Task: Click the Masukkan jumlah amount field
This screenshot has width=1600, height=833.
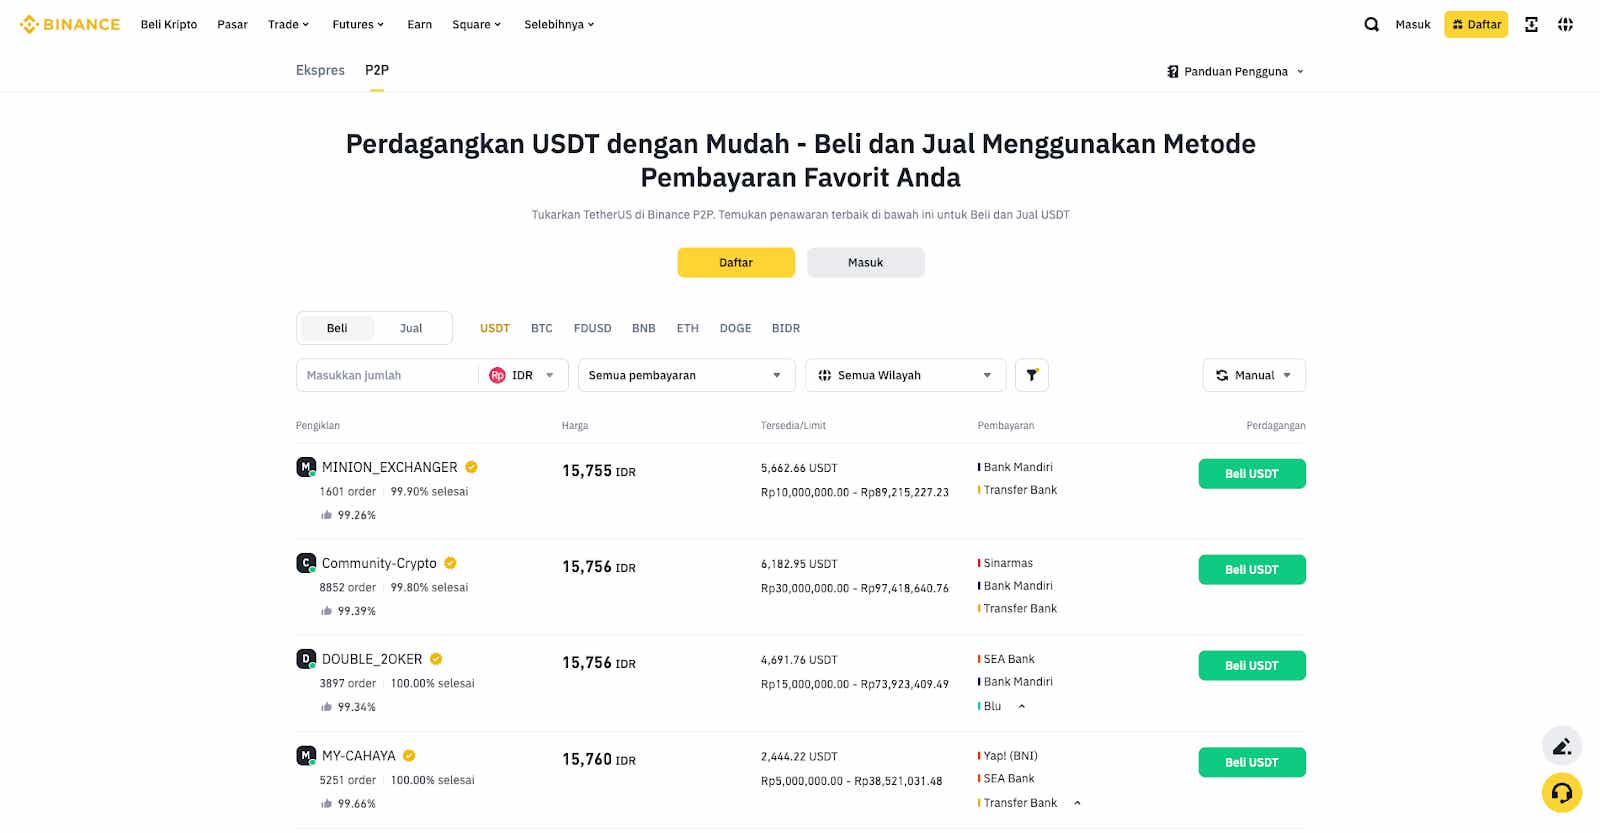Action: 387,375
